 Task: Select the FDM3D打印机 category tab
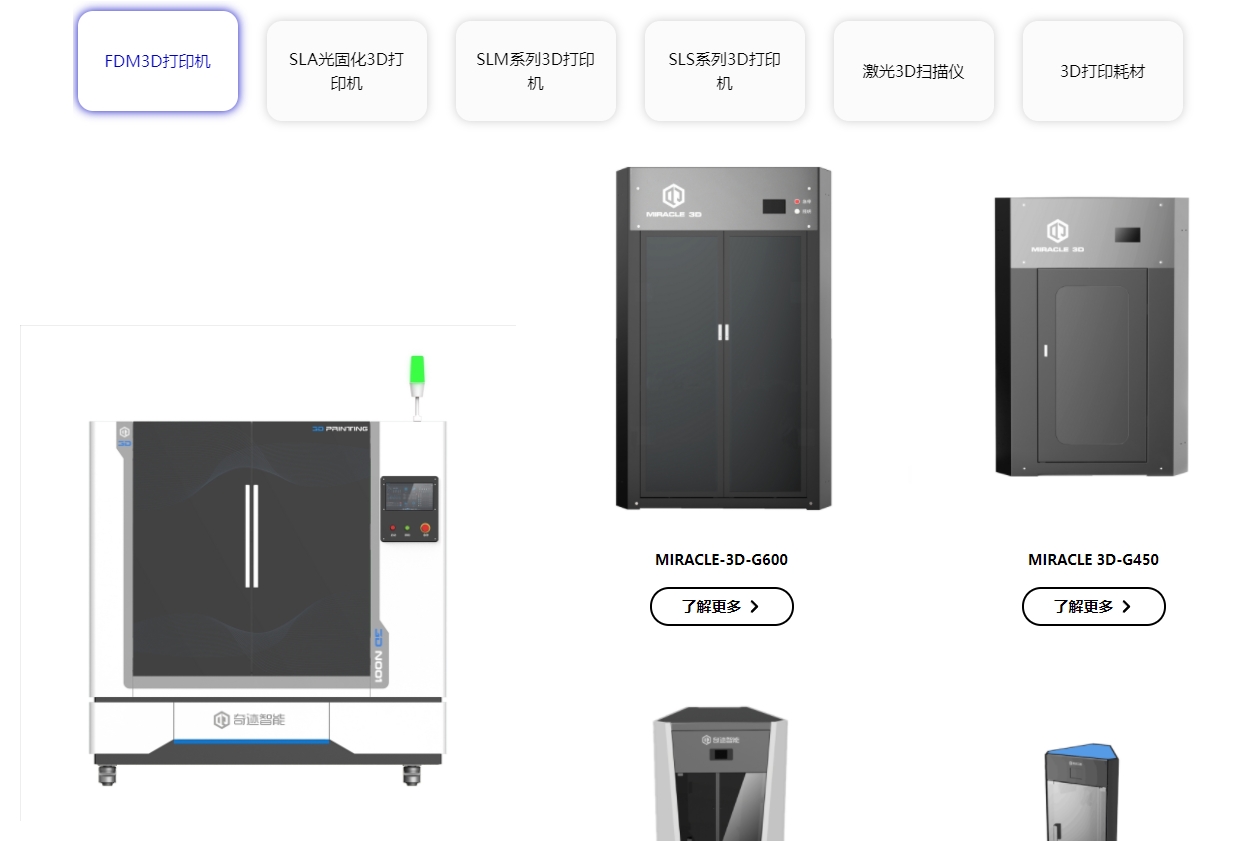[158, 61]
